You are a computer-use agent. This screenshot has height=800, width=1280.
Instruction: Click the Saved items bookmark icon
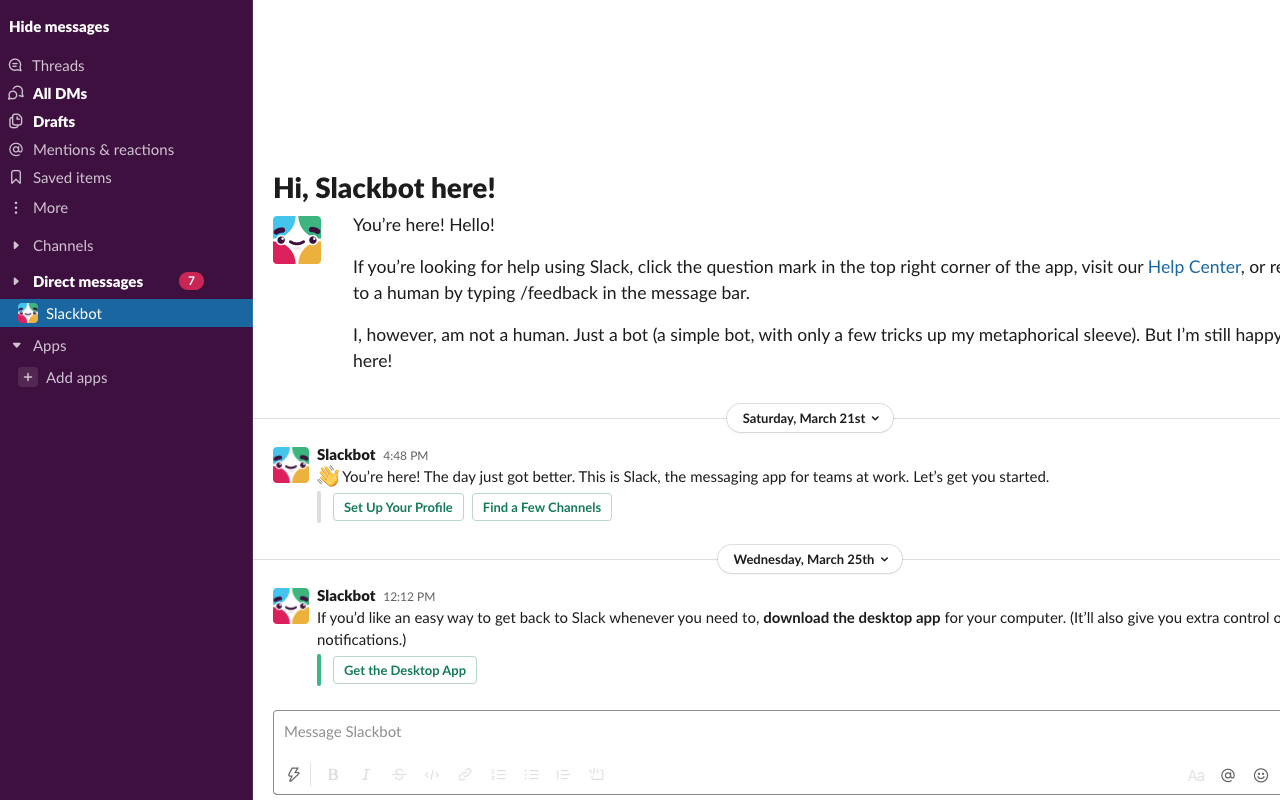pos(15,177)
